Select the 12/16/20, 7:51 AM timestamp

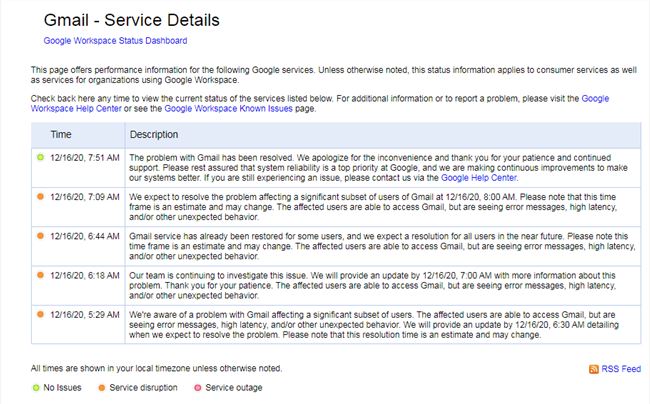85,157
